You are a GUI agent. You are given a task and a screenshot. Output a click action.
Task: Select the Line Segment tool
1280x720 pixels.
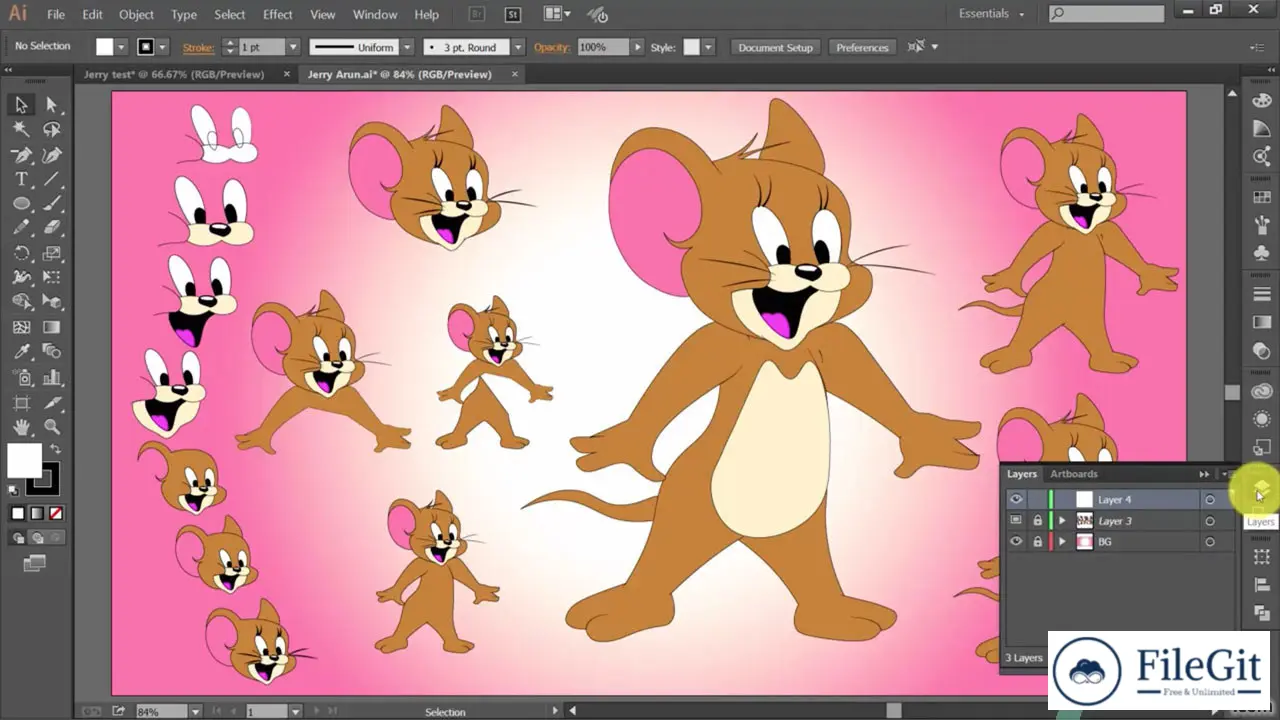click(x=52, y=179)
